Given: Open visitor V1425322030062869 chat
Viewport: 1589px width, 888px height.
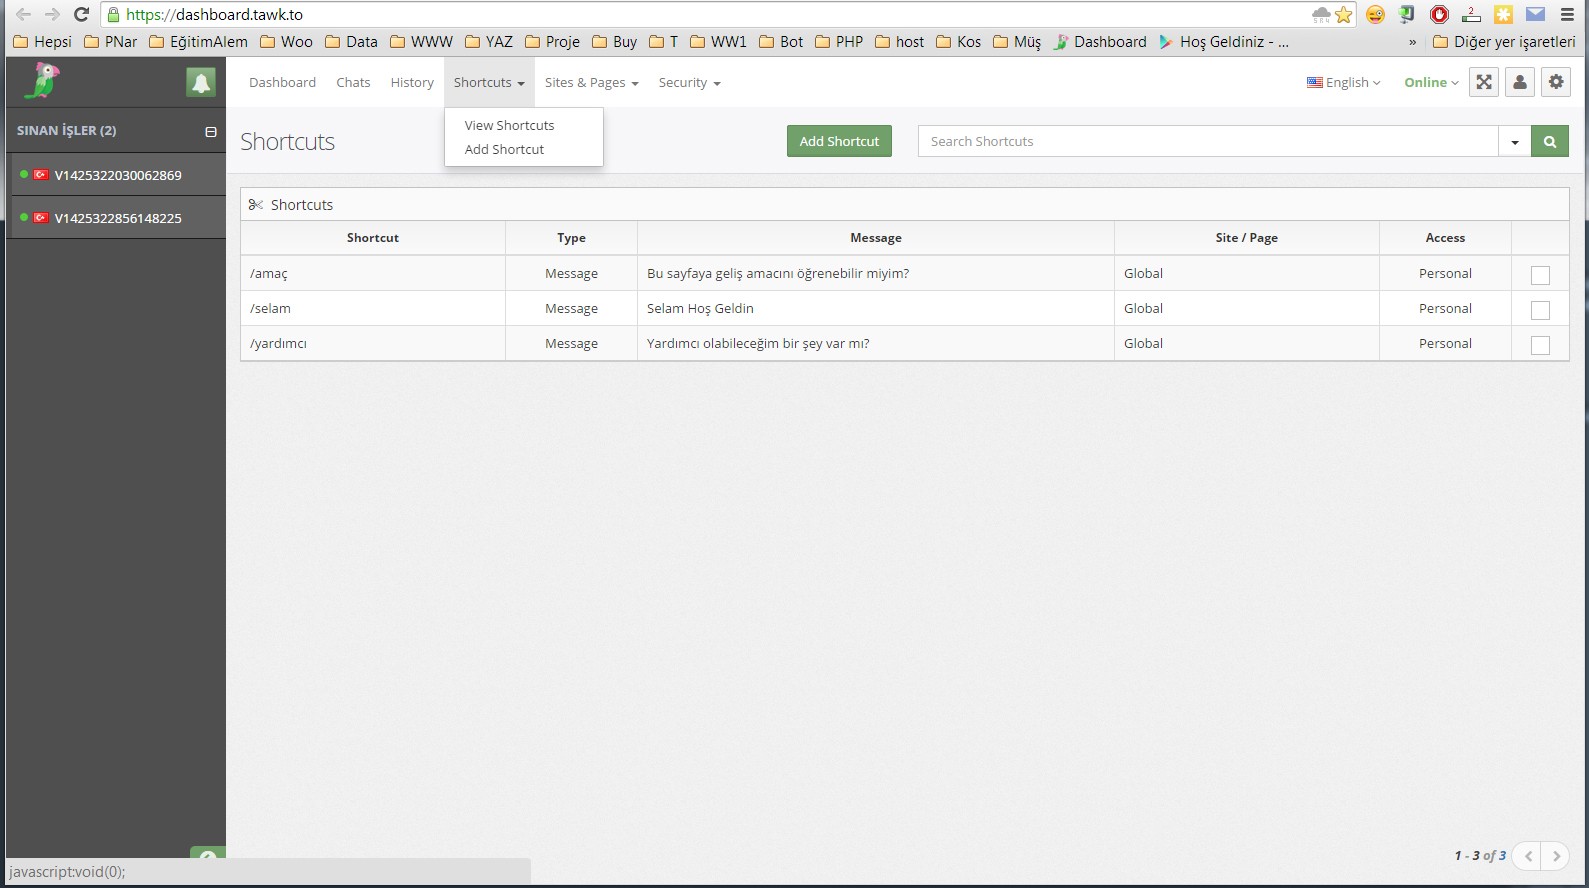Looking at the screenshot, I should (117, 175).
